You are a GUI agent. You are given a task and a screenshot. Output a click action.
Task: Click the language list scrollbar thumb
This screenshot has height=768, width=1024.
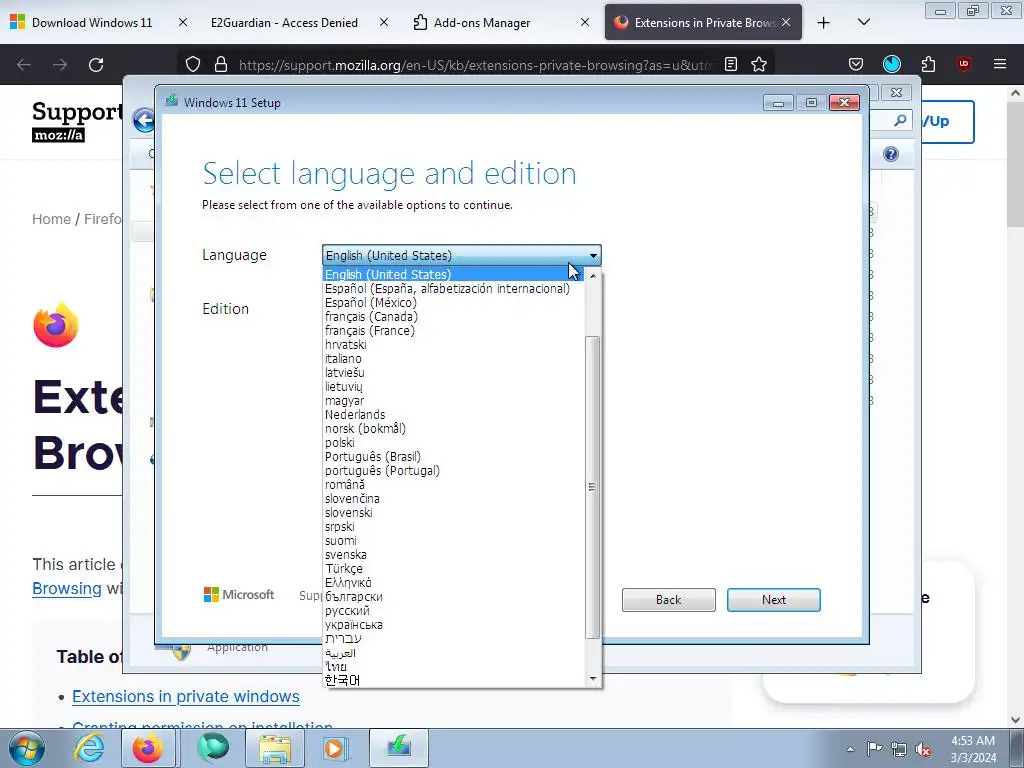(x=592, y=487)
